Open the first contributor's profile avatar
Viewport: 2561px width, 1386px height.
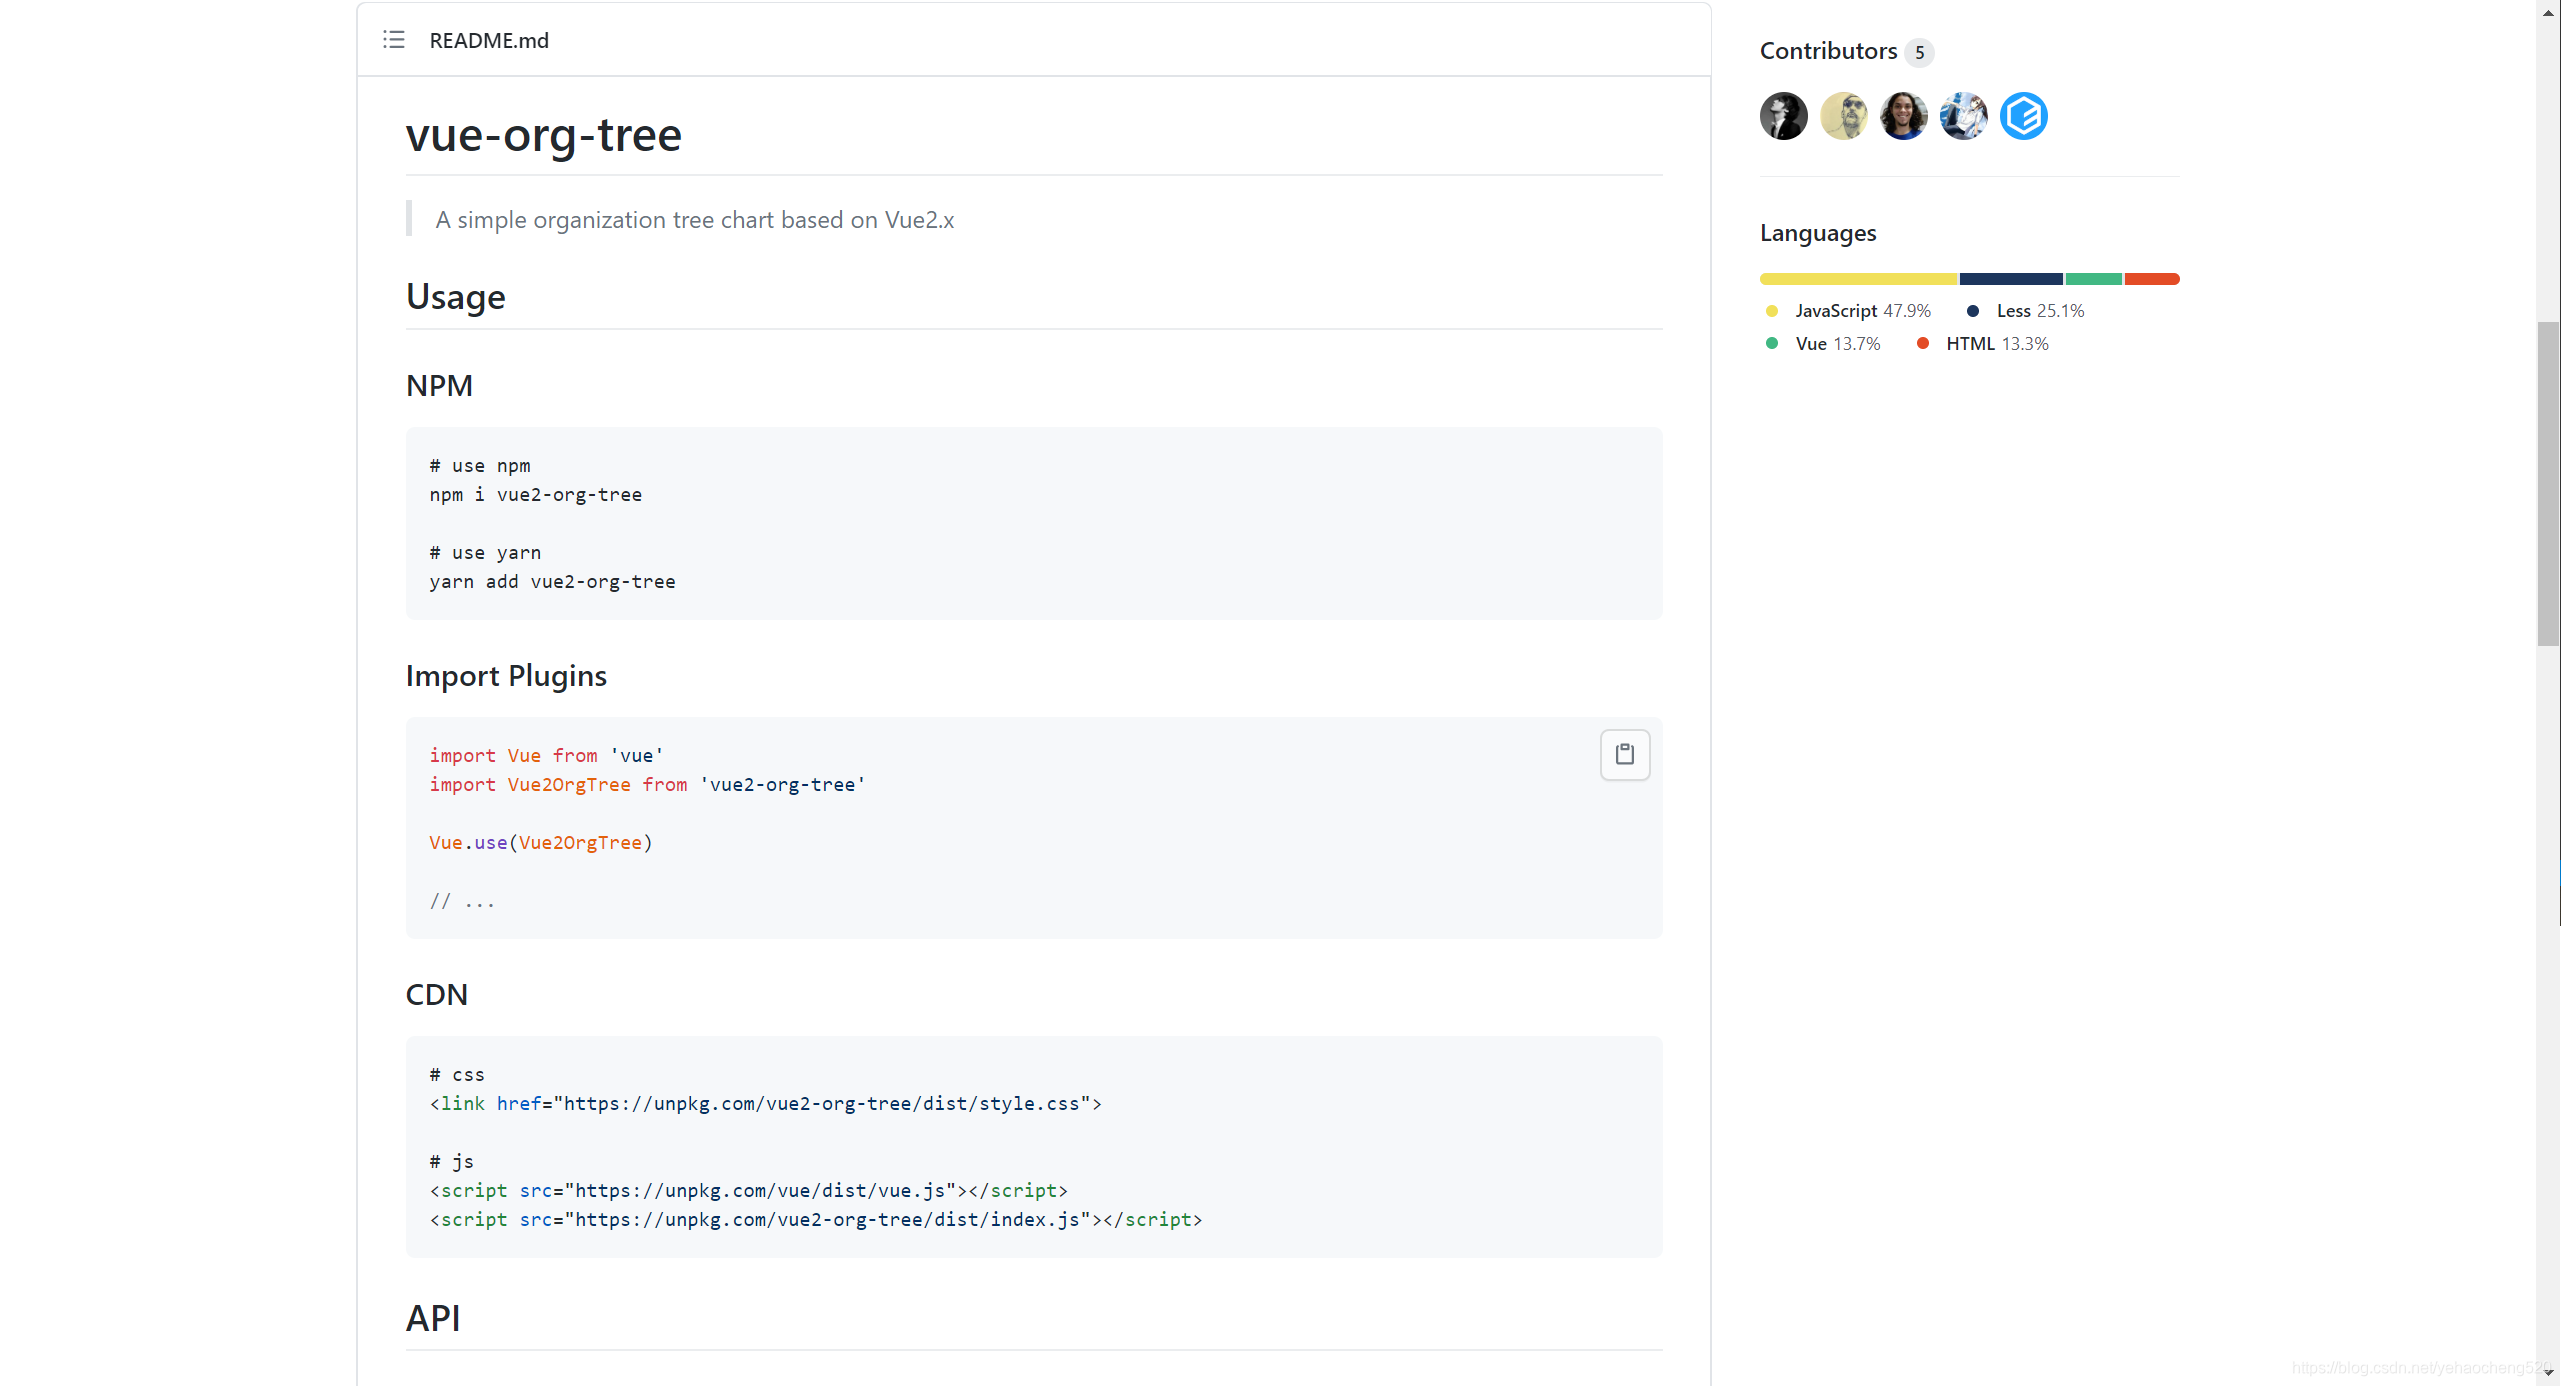pyautogui.click(x=1783, y=116)
